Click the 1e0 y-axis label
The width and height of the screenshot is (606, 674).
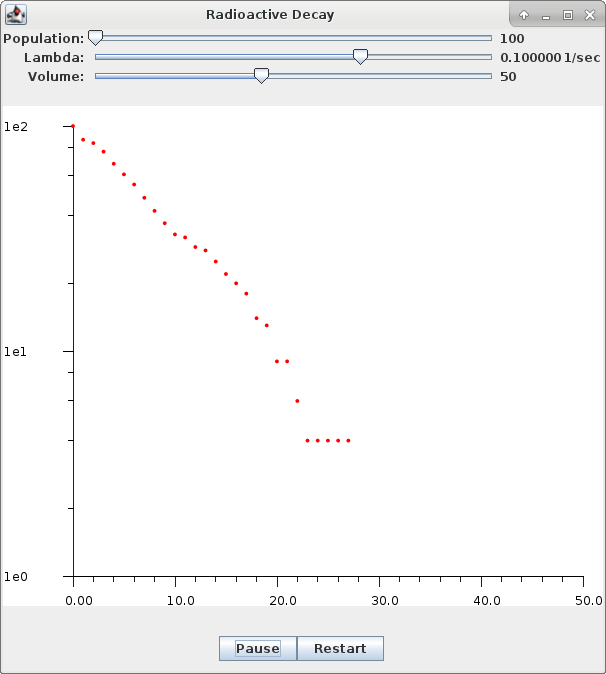click(16, 577)
